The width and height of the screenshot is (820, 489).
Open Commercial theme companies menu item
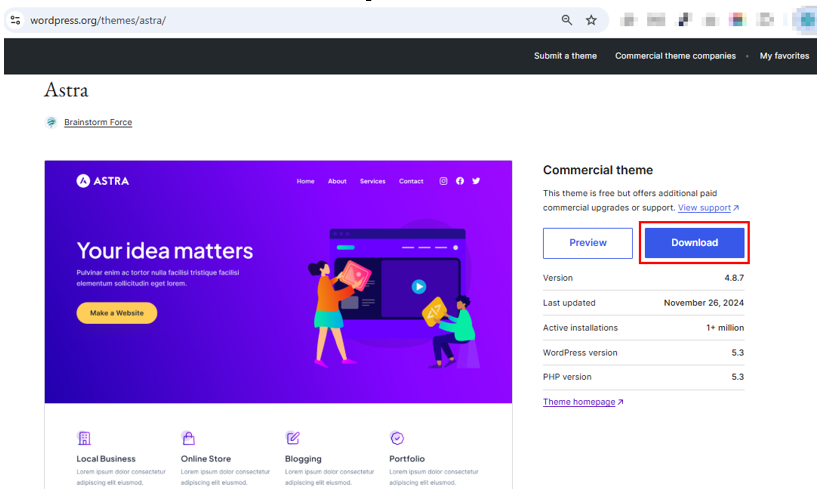[x=675, y=56]
